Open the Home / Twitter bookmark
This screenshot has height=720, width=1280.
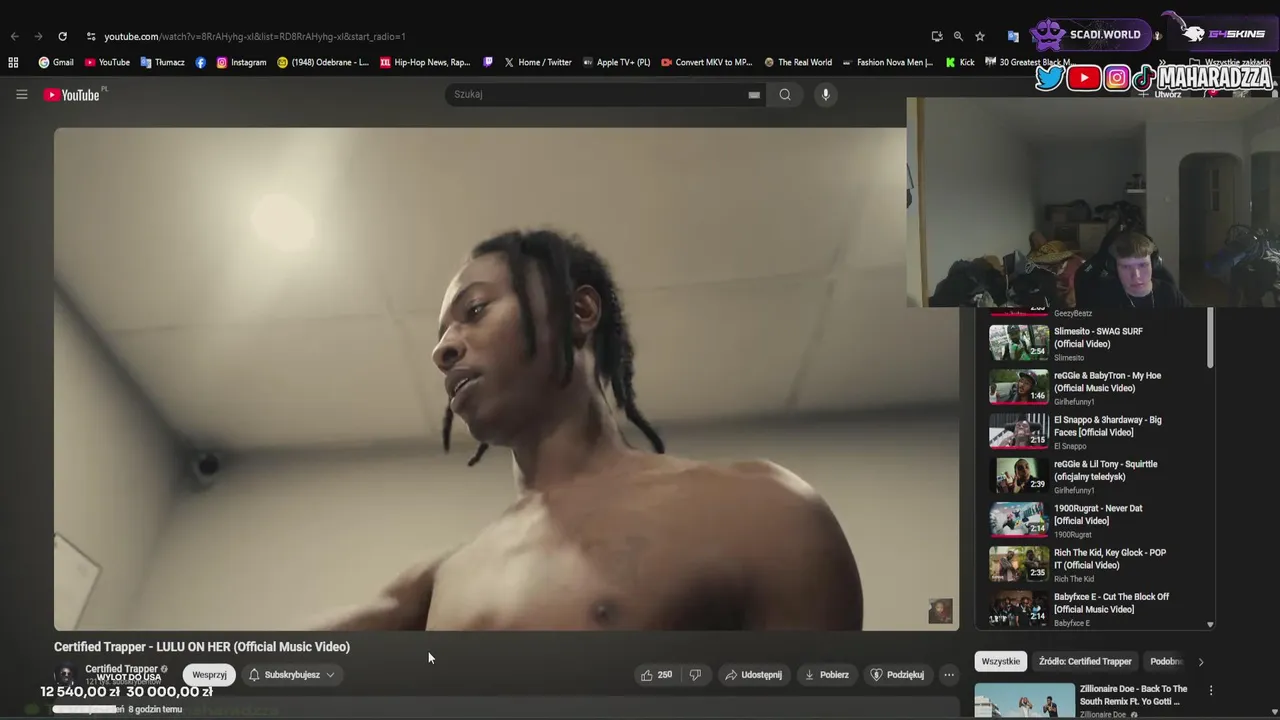point(538,62)
